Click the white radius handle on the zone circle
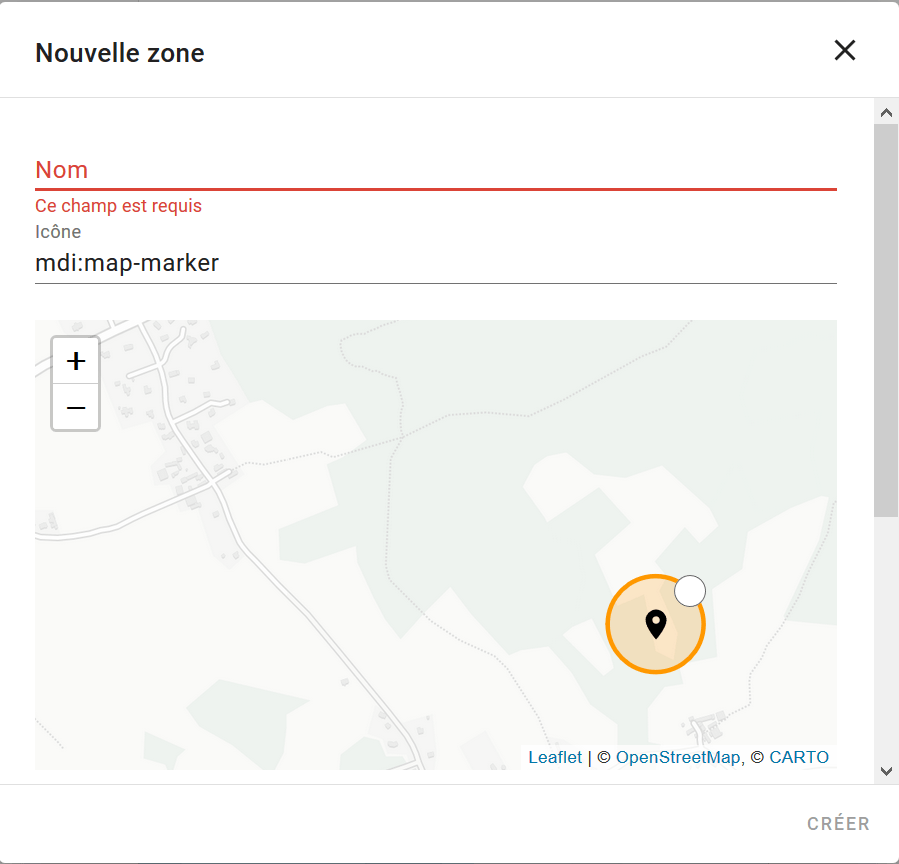The height and width of the screenshot is (864, 899). point(690,591)
